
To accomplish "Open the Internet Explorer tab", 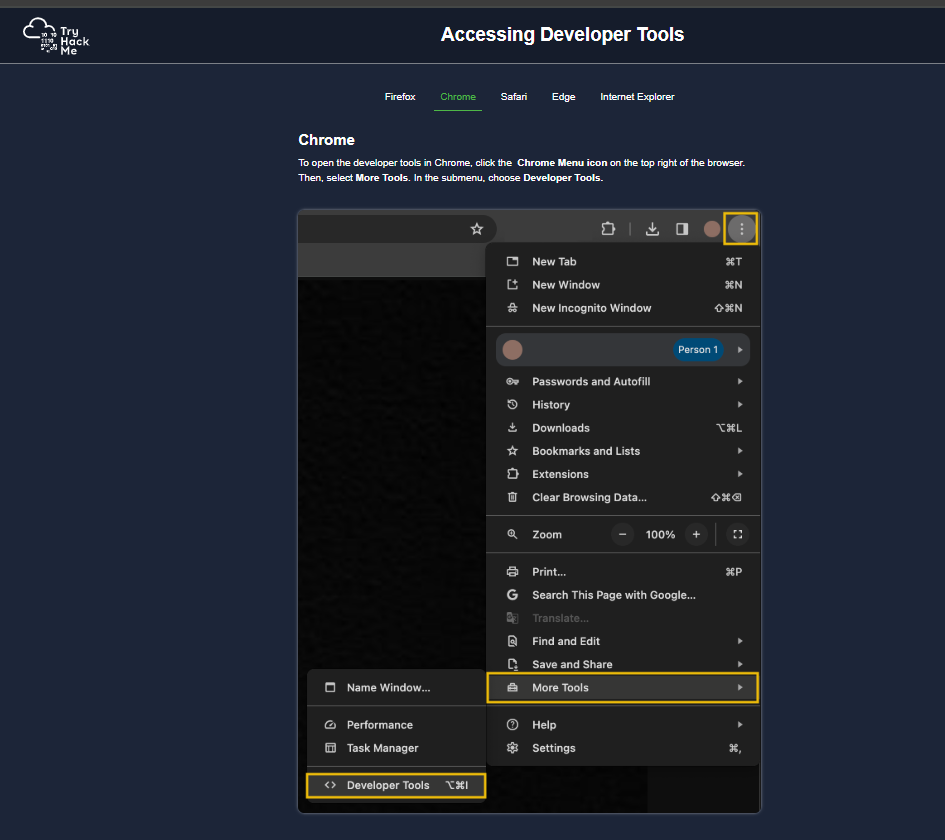I will coord(637,96).
